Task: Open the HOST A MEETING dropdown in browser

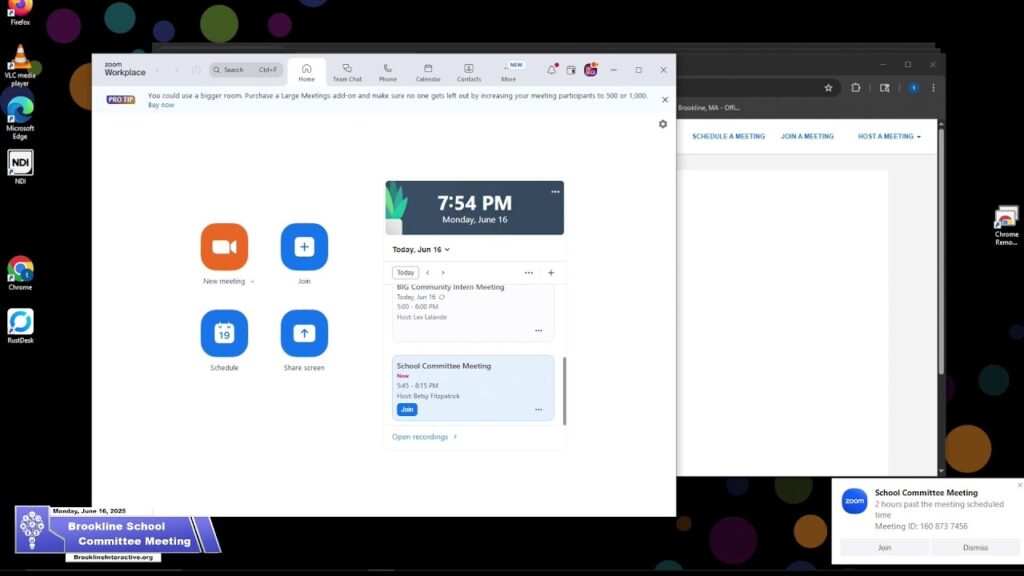Action: 889,136
